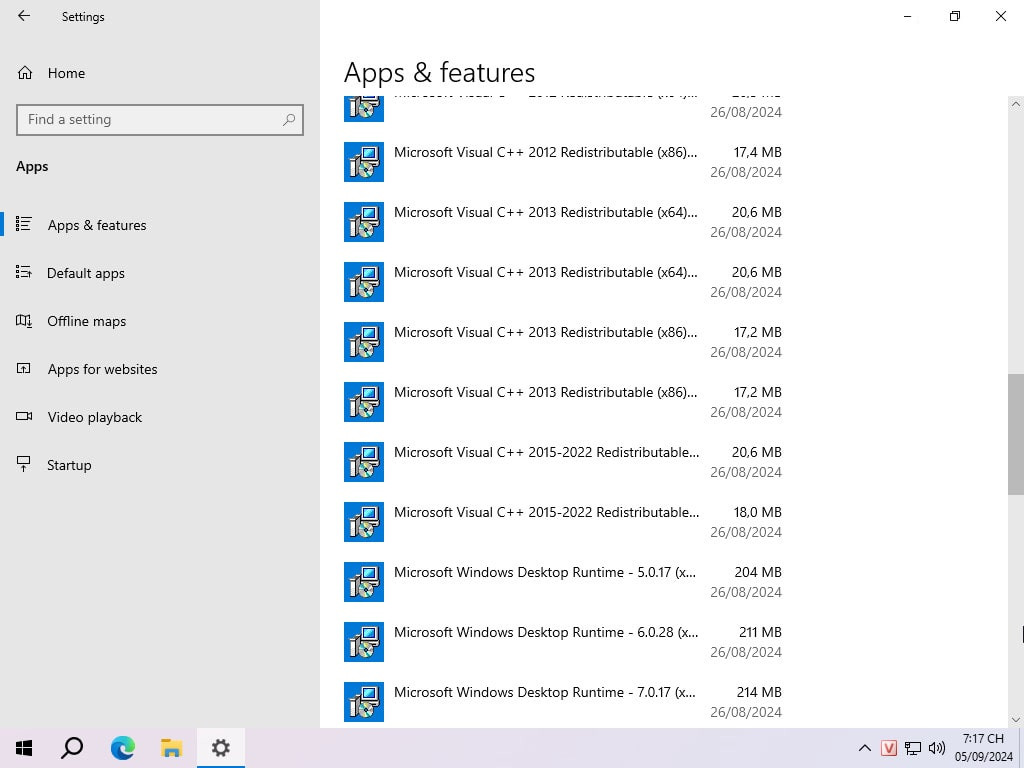
Task: Launch Microsoft Edge from taskbar
Action: pos(122,747)
